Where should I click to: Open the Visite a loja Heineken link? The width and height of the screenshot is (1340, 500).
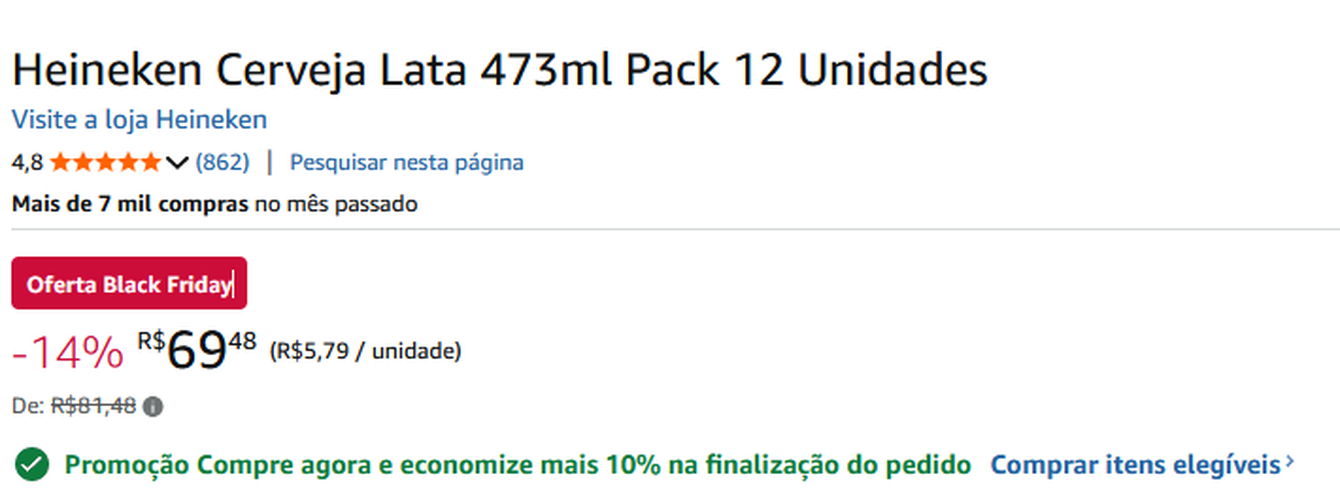139,120
